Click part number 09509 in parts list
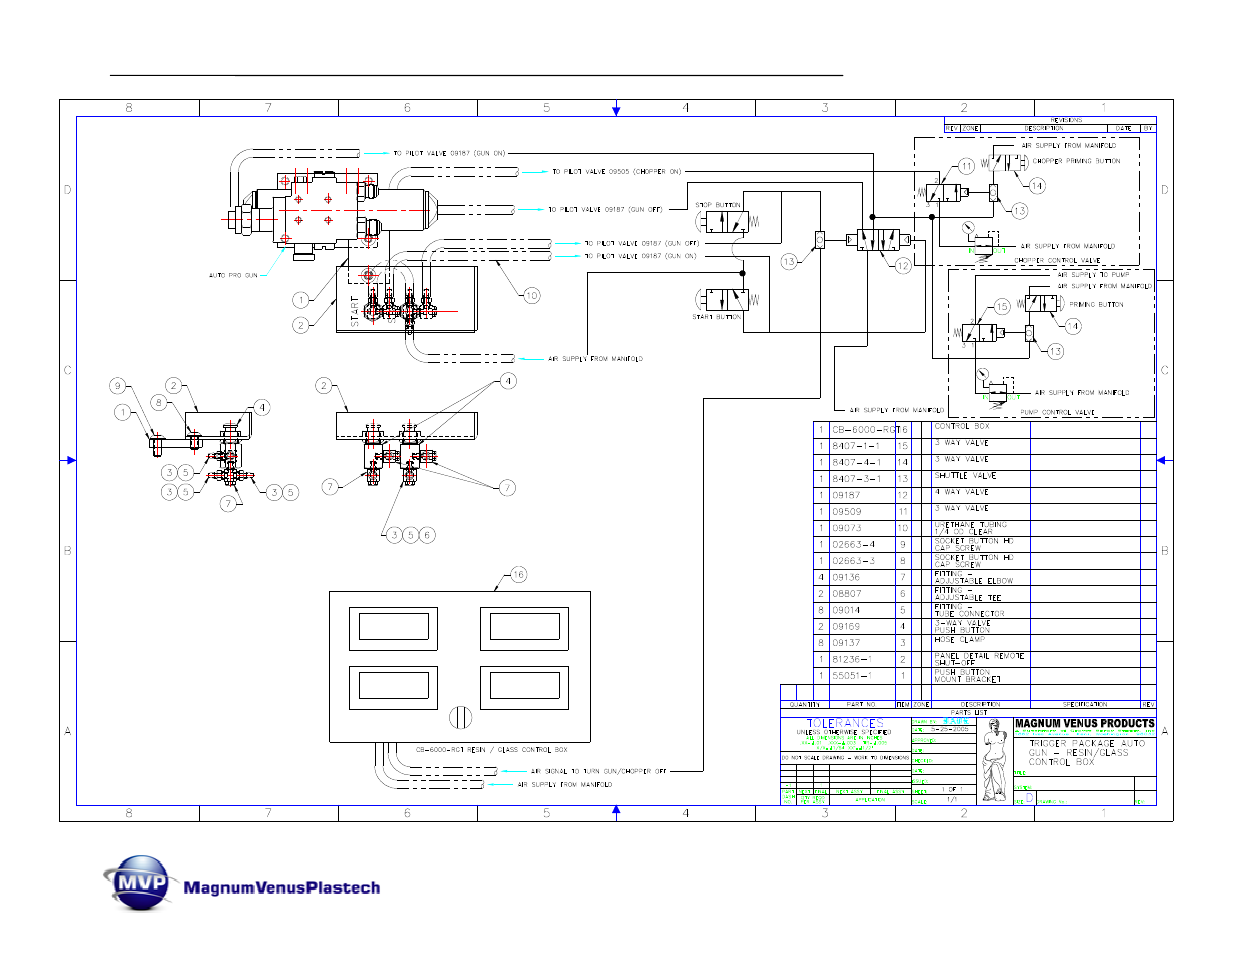 click(x=846, y=512)
